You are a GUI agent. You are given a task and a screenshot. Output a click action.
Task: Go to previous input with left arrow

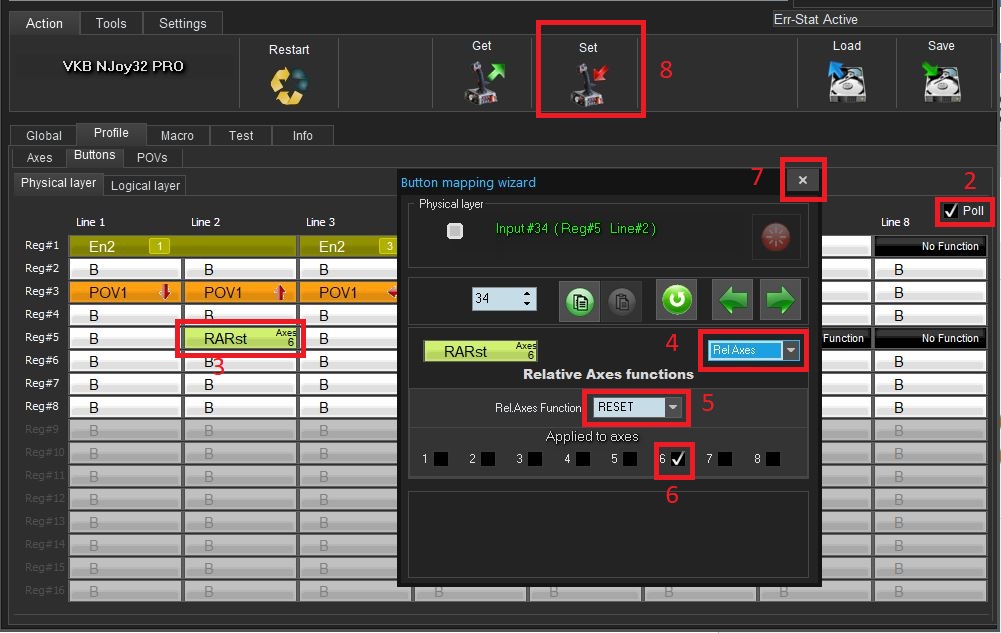tap(731, 300)
